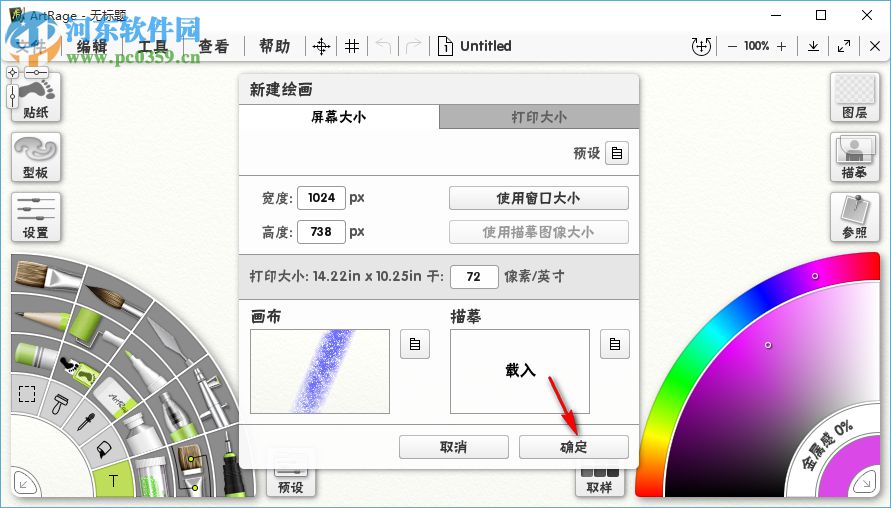This screenshot has height=508, width=891.
Task: Open the 型板 stencils panel
Action: point(36,157)
